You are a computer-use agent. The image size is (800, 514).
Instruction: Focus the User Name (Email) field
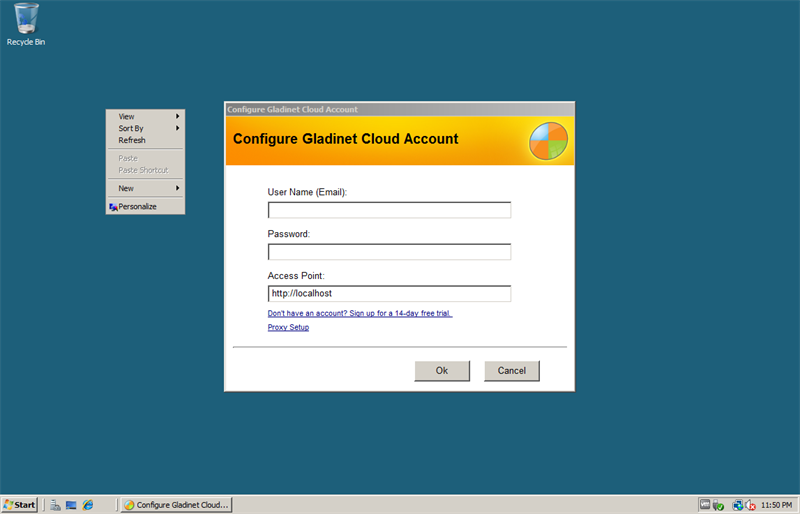389,210
